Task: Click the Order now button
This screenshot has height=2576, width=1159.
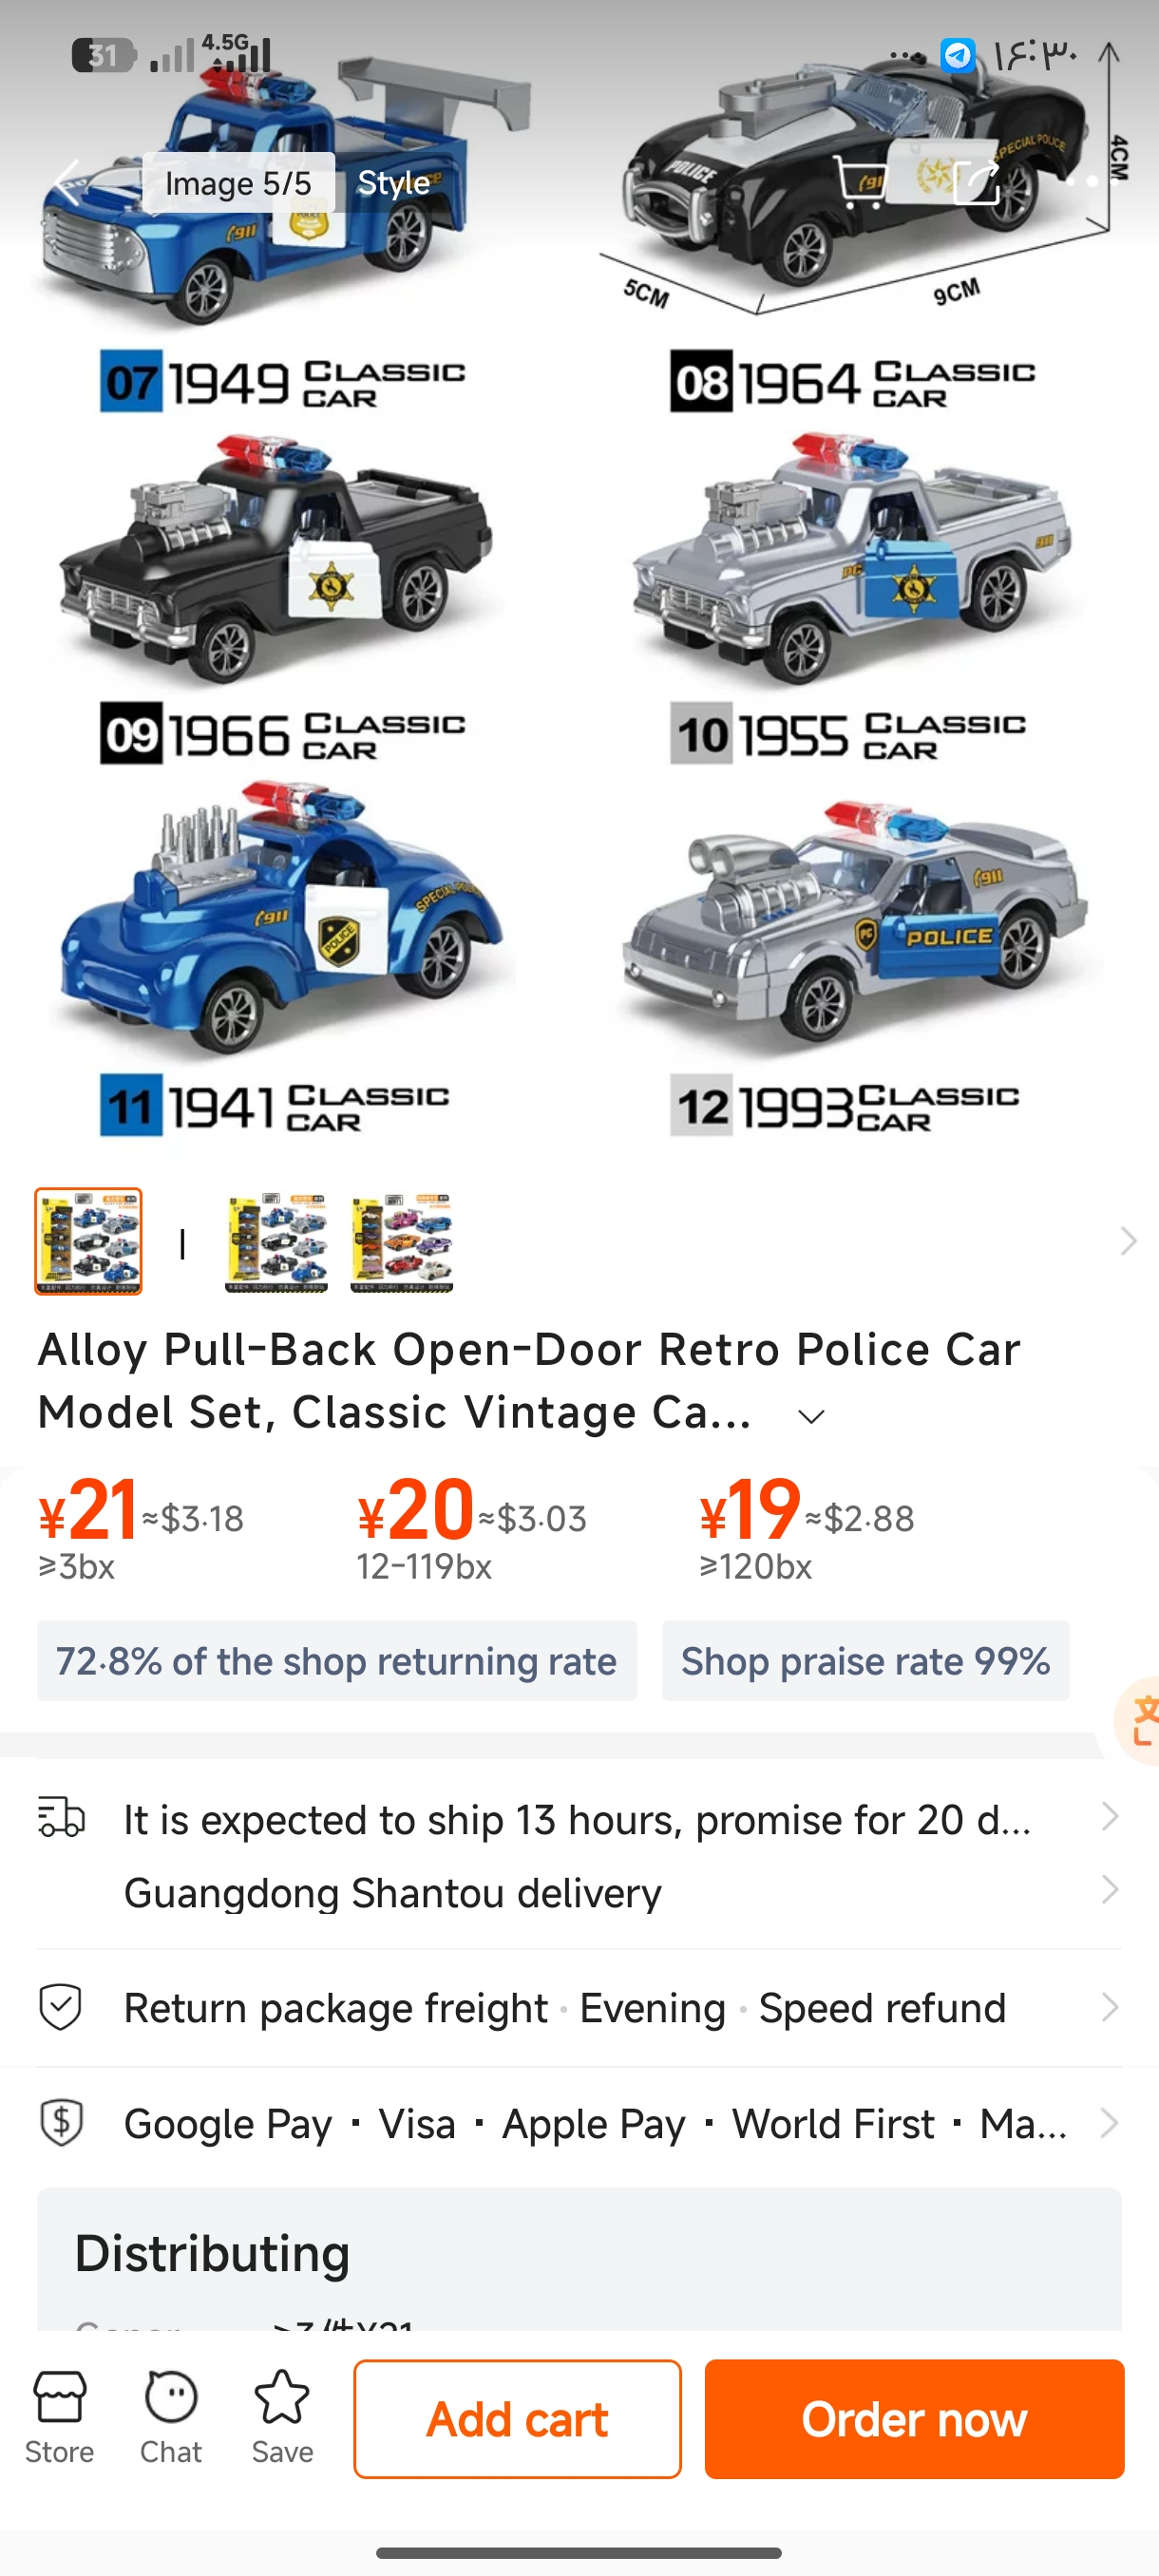Action: (x=914, y=2418)
